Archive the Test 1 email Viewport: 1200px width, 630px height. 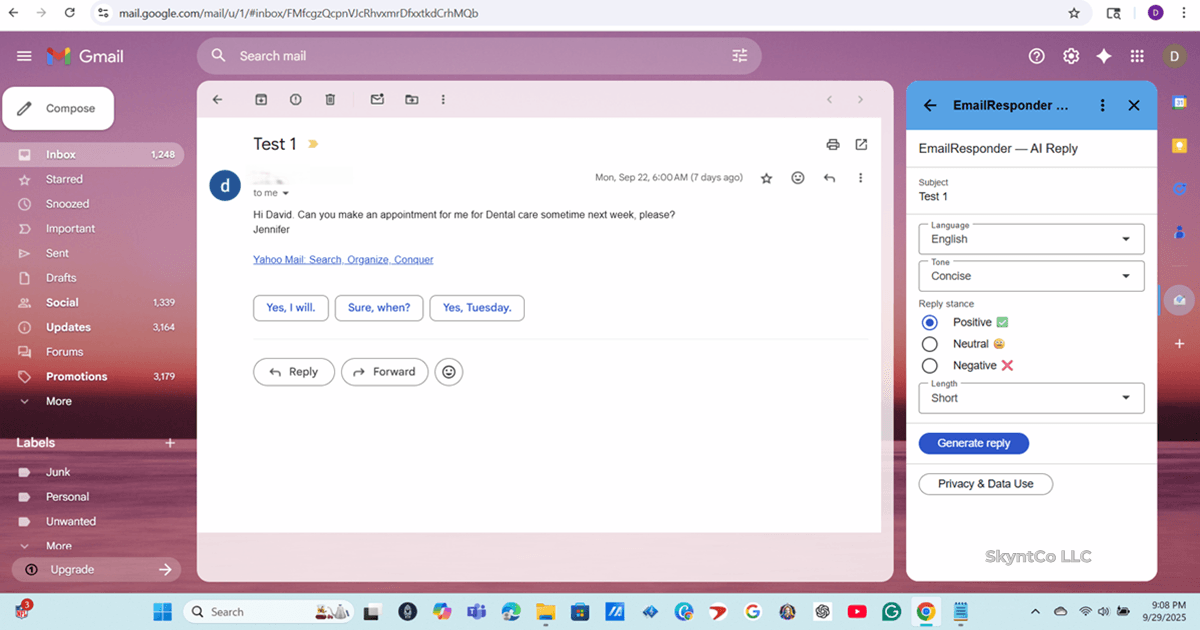261,99
